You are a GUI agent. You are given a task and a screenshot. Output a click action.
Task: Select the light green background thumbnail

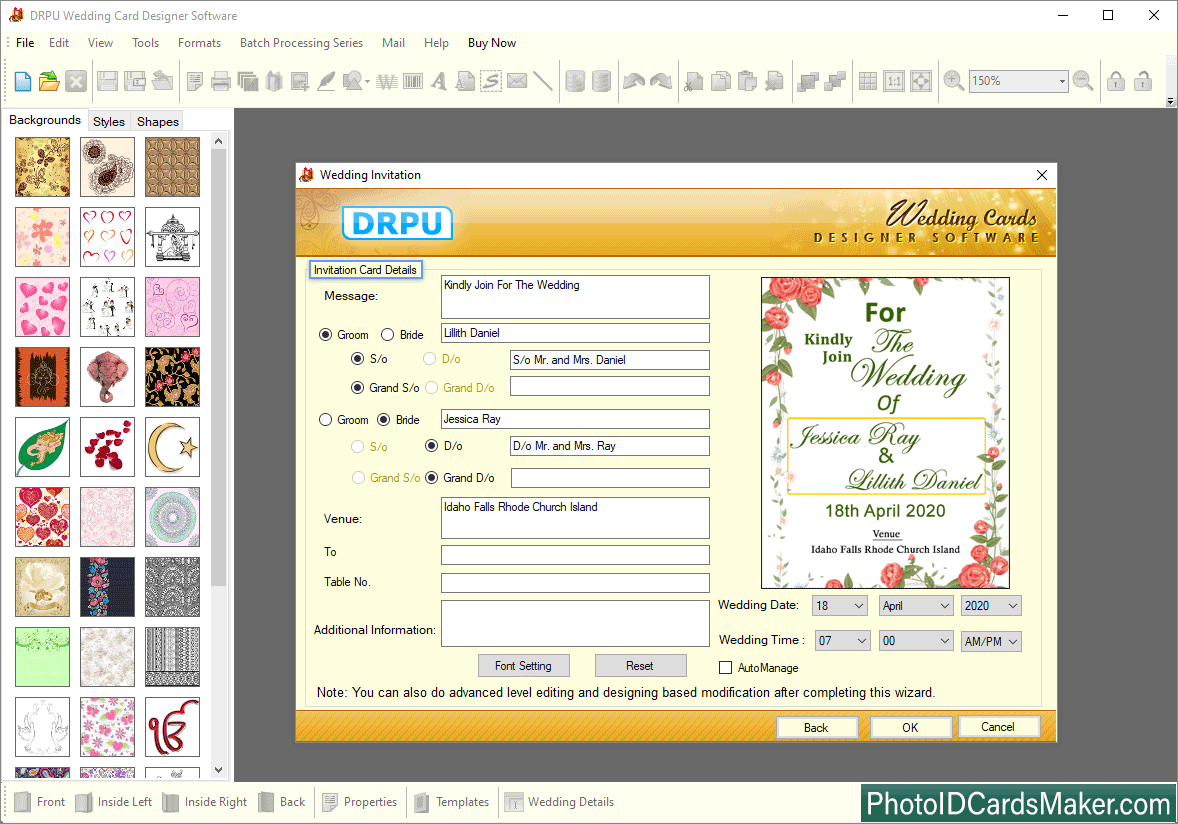(x=42, y=657)
